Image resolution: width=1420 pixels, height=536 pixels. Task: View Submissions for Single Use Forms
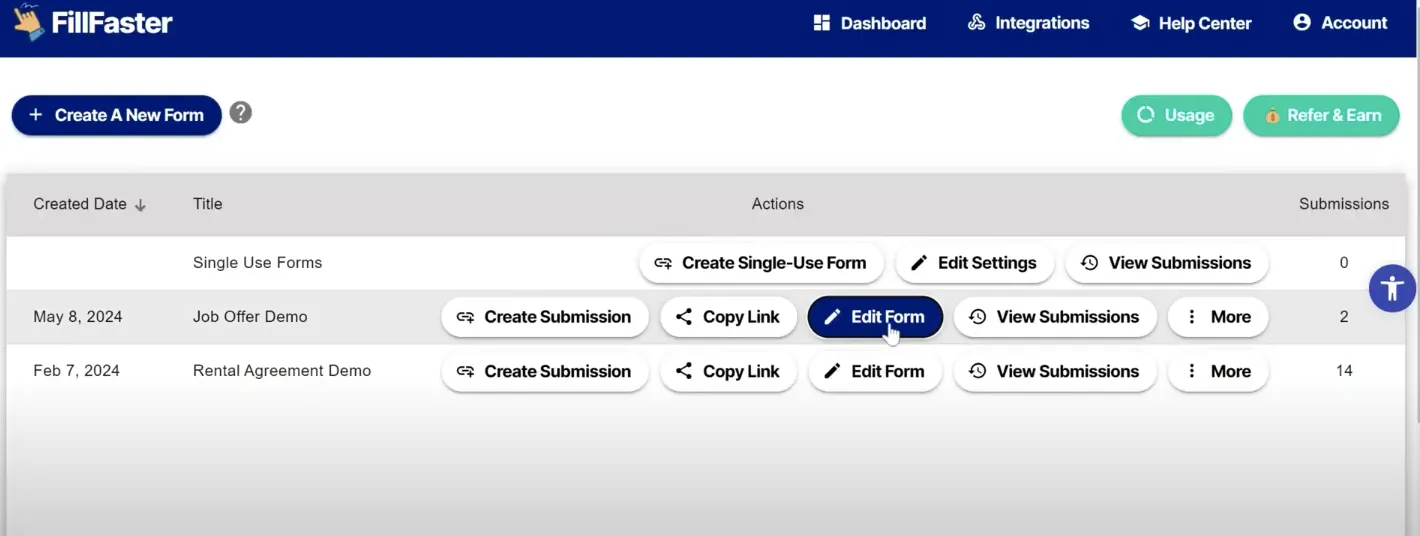tap(1167, 263)
